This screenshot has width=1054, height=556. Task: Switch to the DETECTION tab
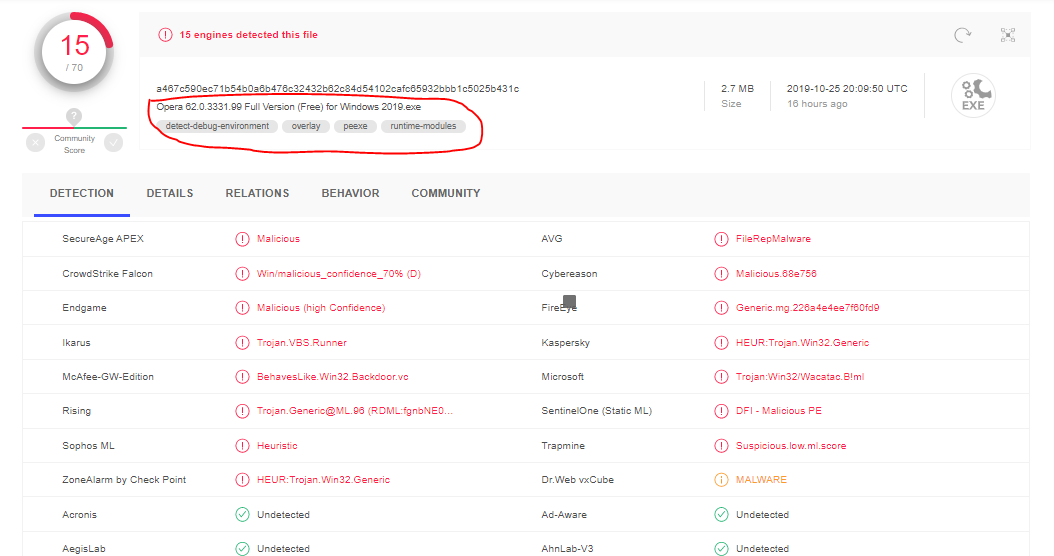[81, 194]
